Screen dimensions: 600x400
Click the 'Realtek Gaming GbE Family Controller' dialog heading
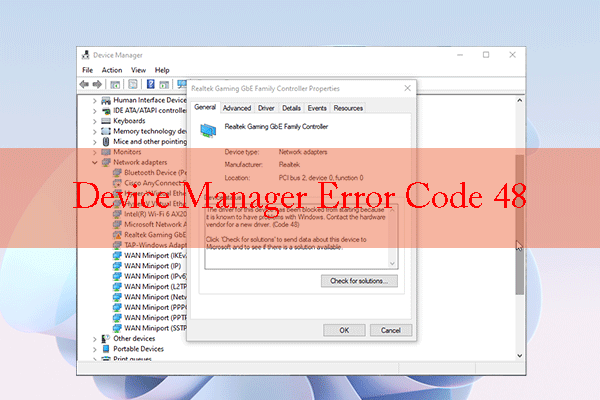point(276,126)
